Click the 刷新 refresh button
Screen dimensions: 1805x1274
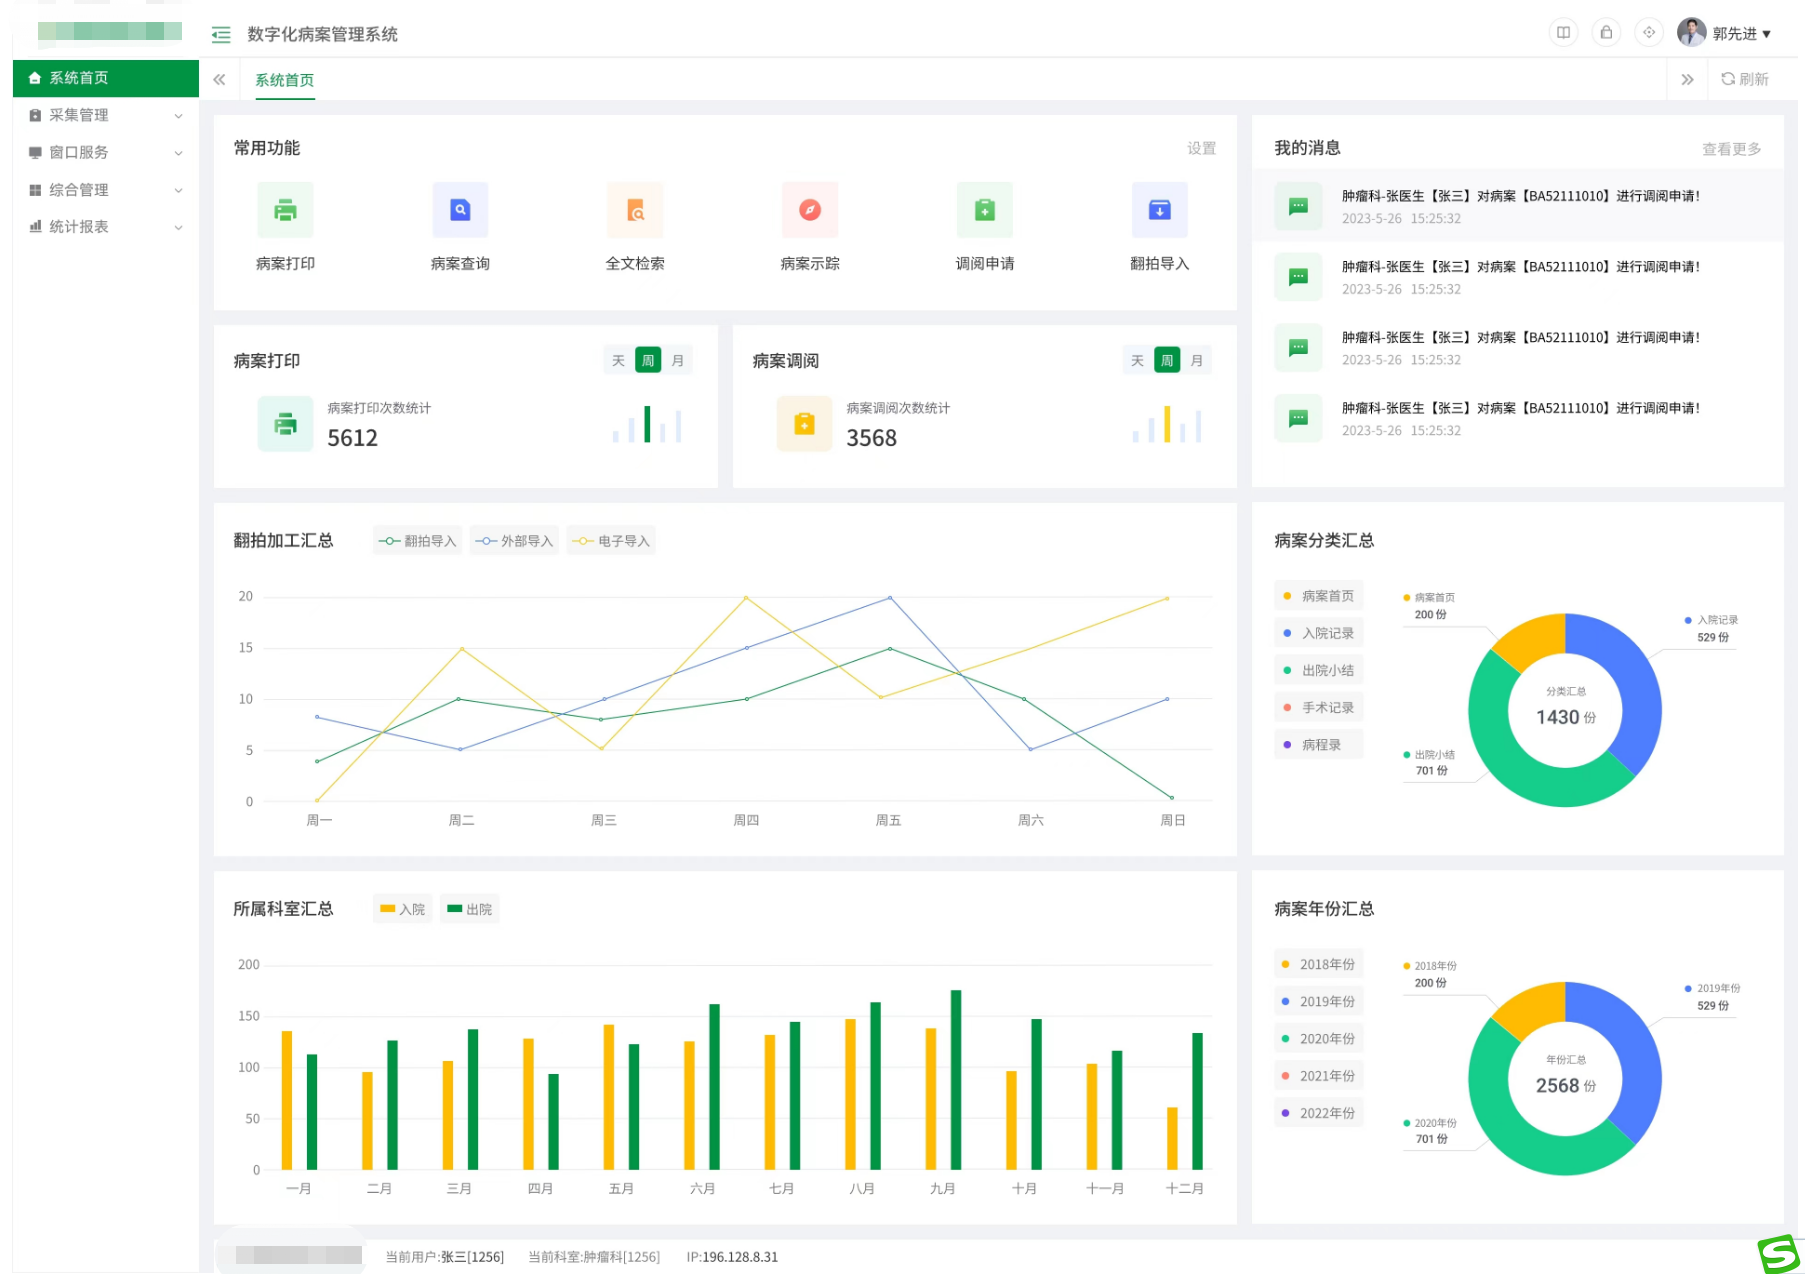pyautogui.click(x=1744, y=79)
